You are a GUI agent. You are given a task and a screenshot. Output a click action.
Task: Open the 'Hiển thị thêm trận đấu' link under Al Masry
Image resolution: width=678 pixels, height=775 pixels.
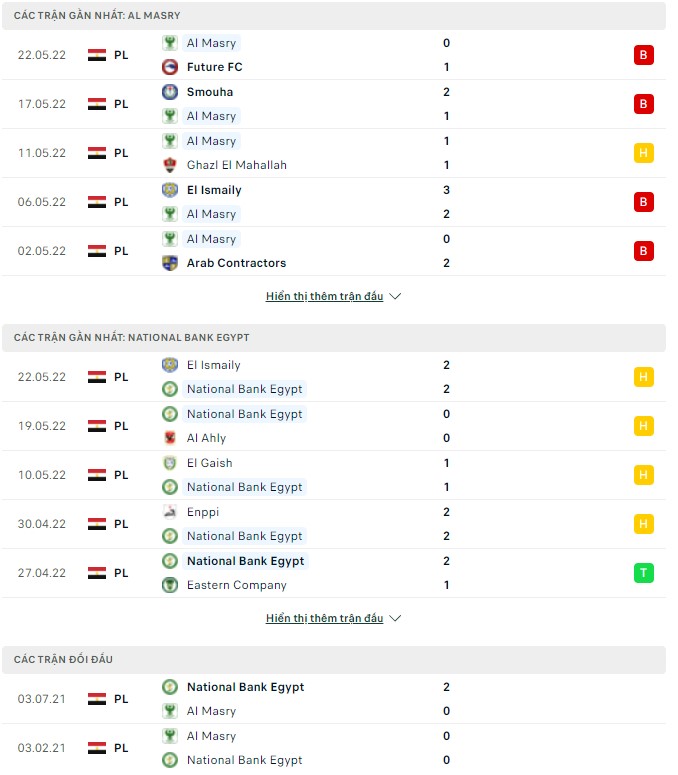tap(324, 297)
